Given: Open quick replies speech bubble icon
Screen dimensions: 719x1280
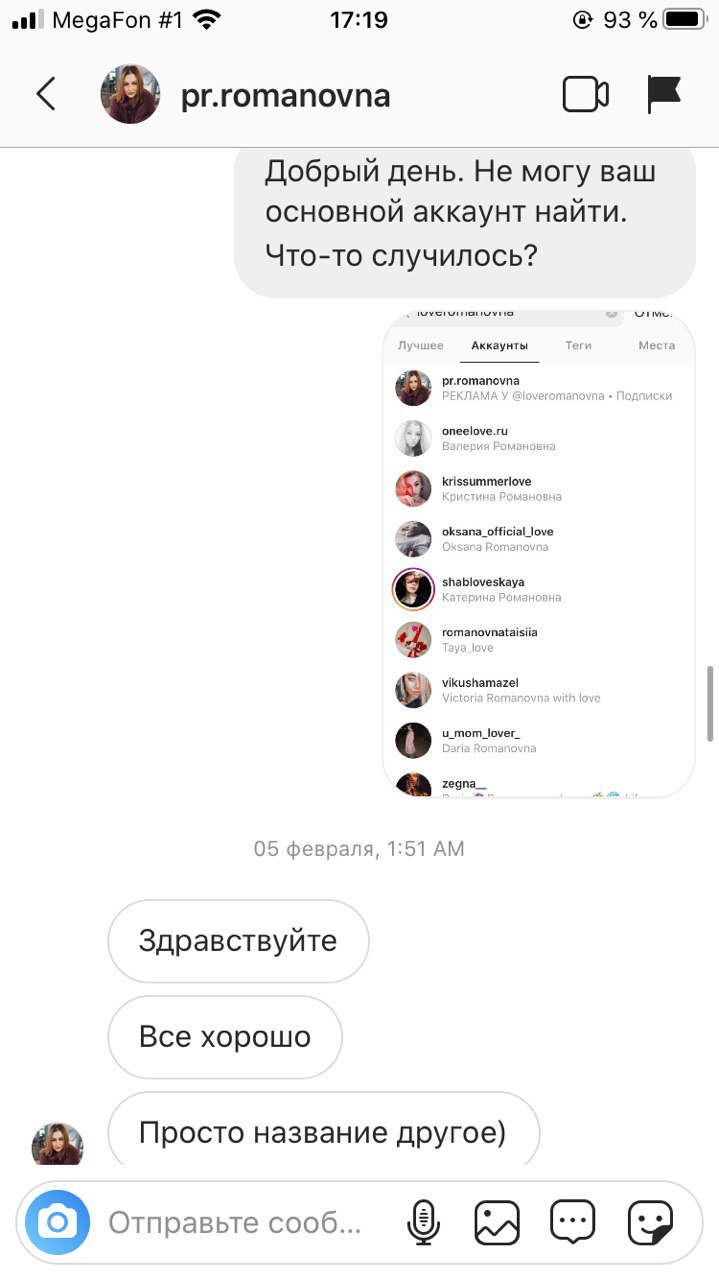Looking at the screenshot, I should click(x=573, y=1222).
